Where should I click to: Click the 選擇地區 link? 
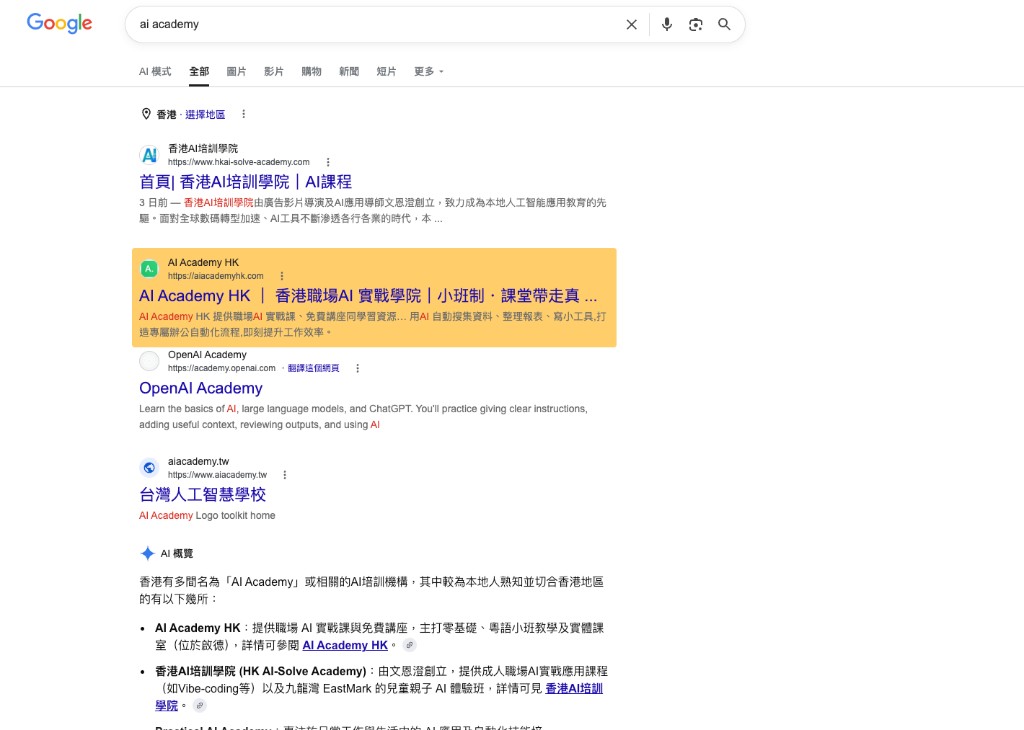(205, 114)
